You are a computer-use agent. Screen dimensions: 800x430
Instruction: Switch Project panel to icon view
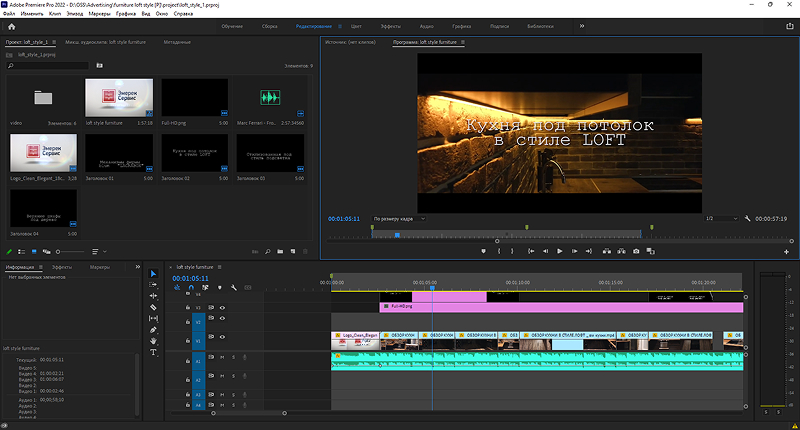coord(34,251)
